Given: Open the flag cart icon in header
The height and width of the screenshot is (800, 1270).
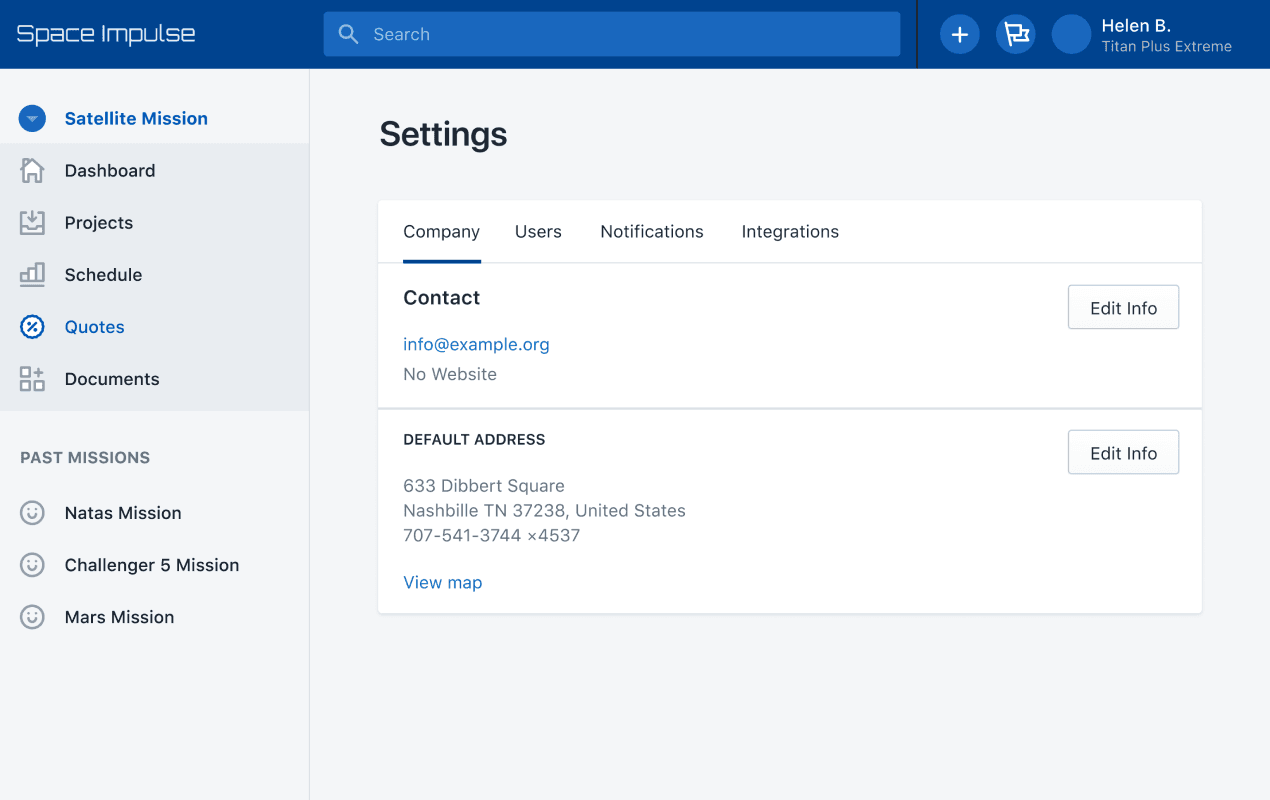Looking at the screenshot, I should pyautogui.click(x=1016, y=35).
